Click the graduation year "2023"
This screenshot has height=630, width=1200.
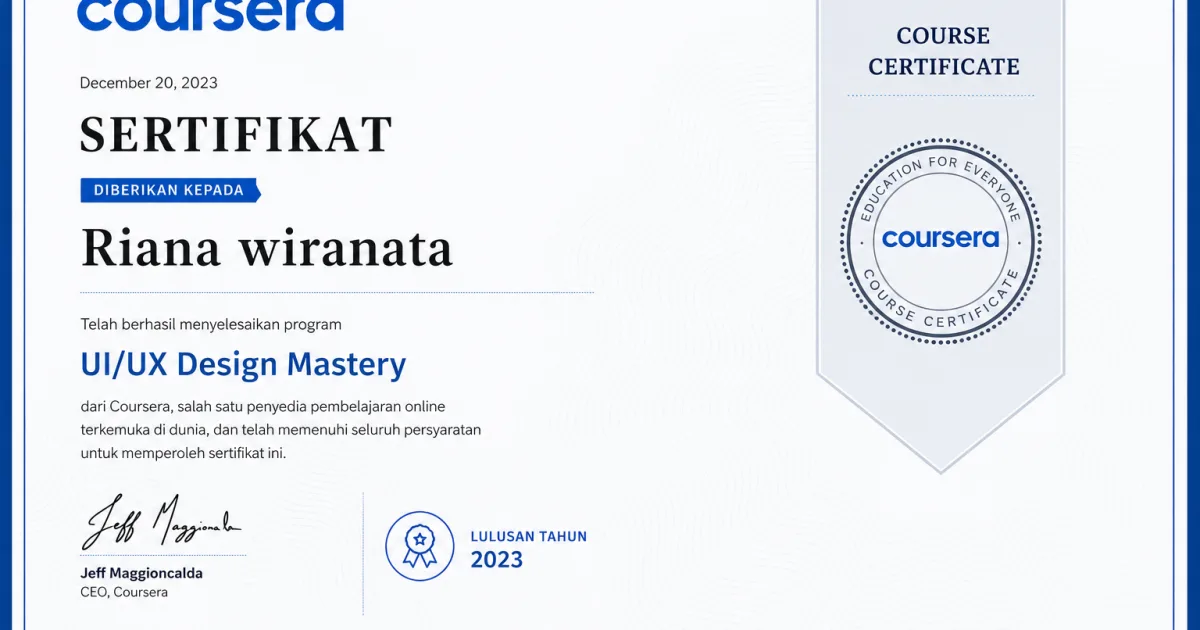pos(497,559)
